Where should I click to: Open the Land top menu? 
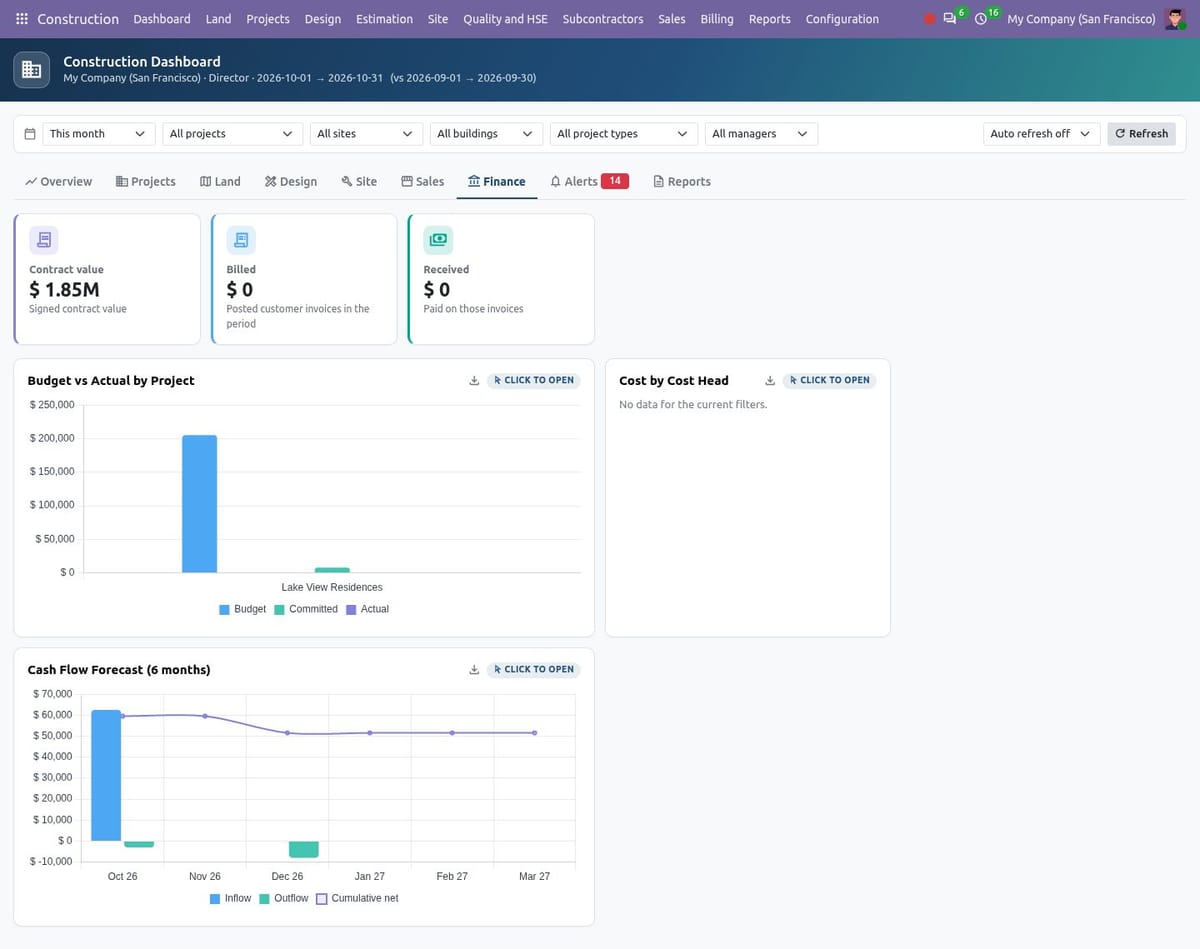point(218,19)
